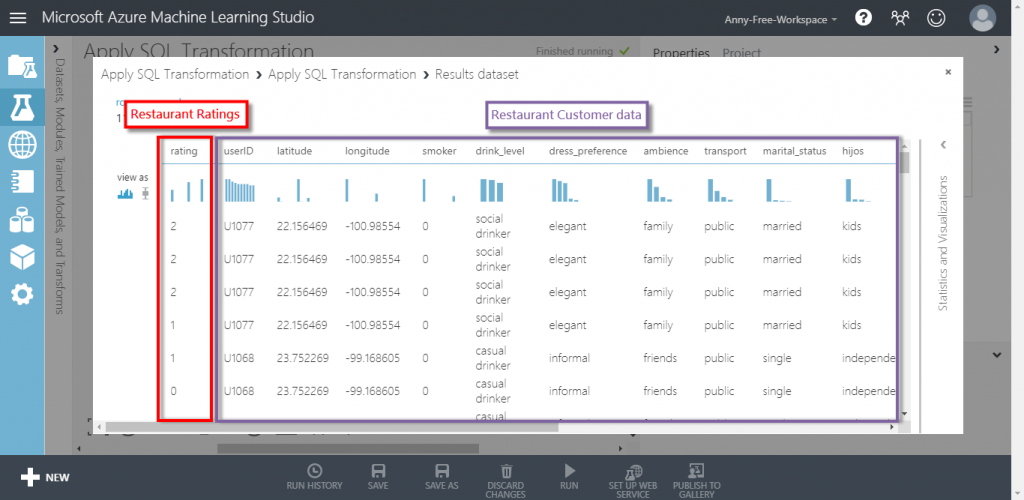Select the Experiments flask icon

tap(22, 106)
